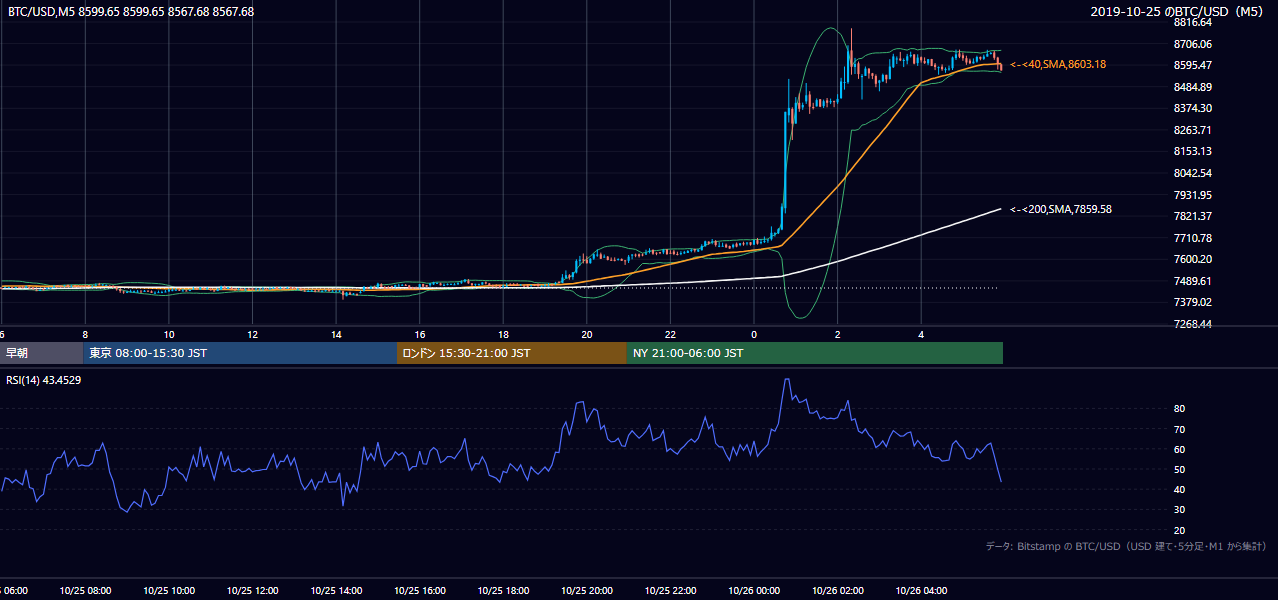Image resolution: width=1278 pixels, height=600 pixels.
Task: Click price axis value 7710.78
Action: pos(1193,238)
